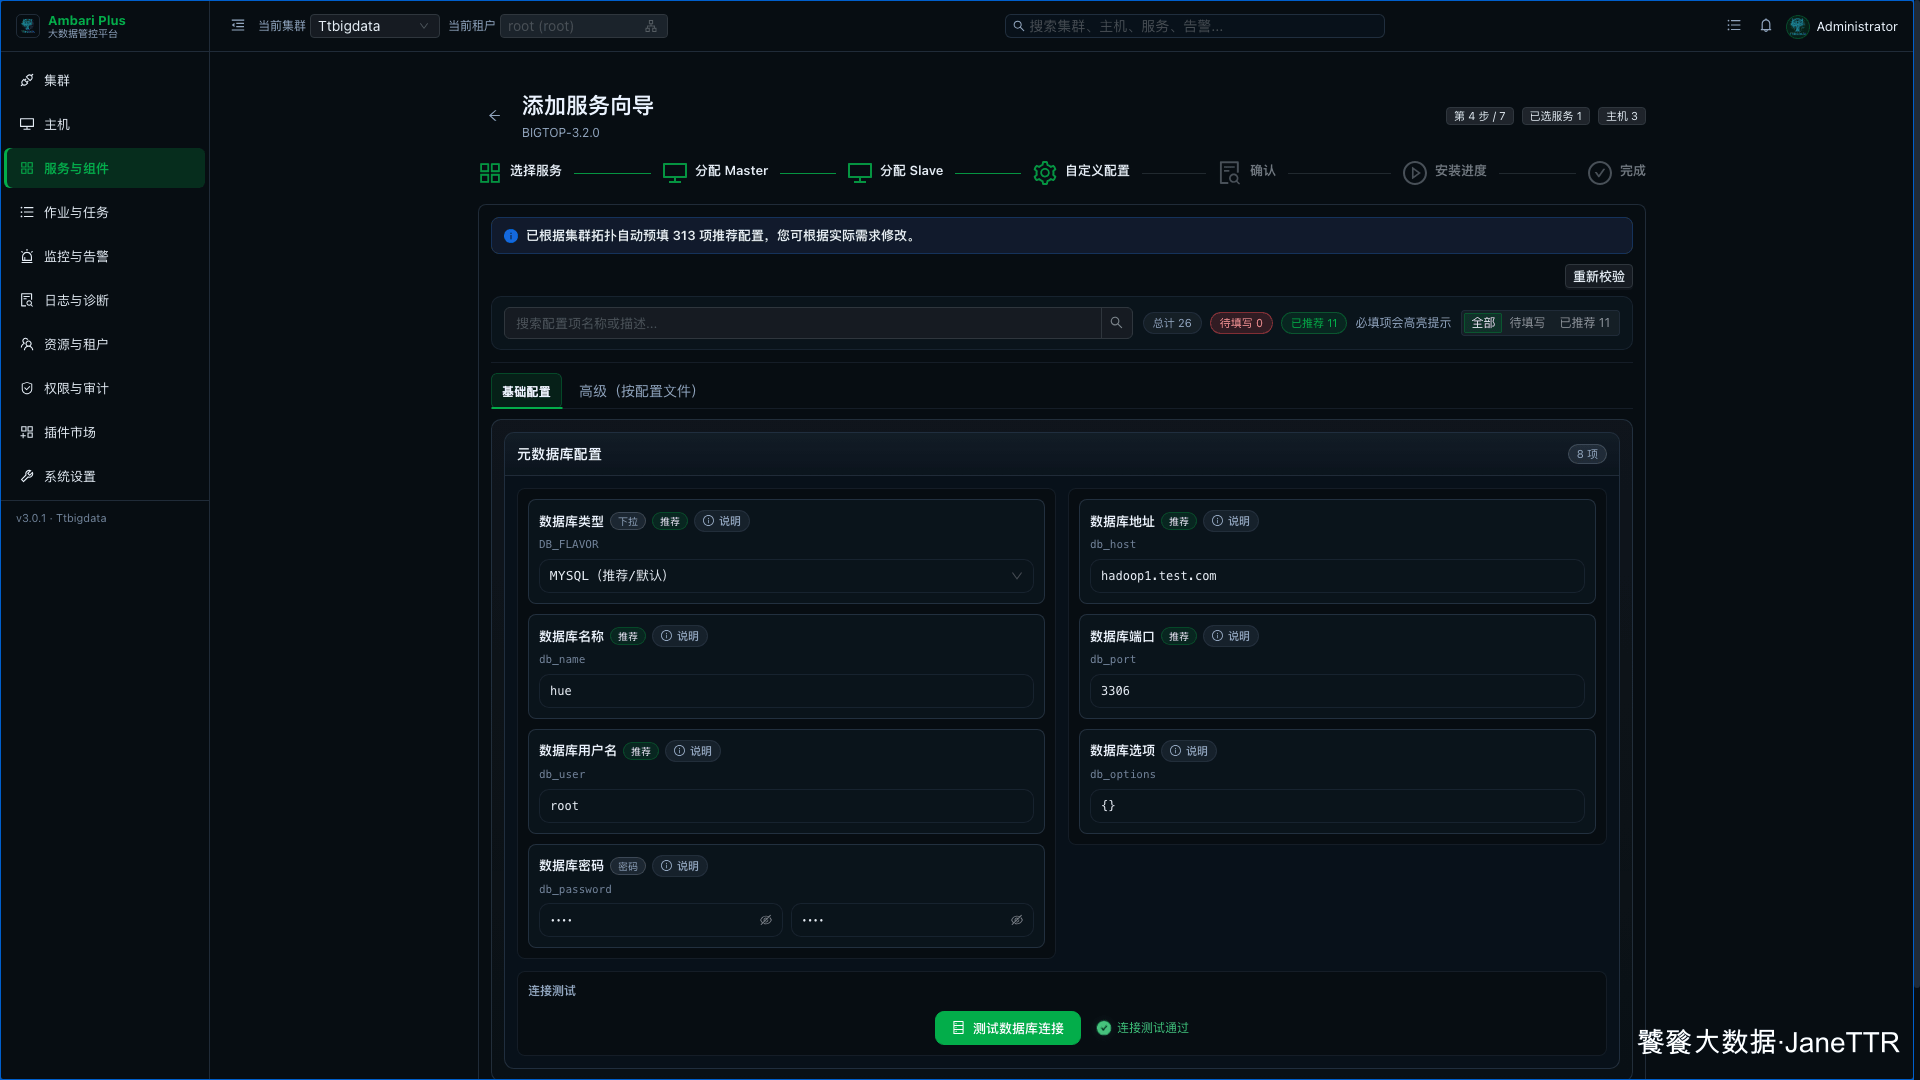Click the 测试数据库连接 button

(x=1008, y=1028)
